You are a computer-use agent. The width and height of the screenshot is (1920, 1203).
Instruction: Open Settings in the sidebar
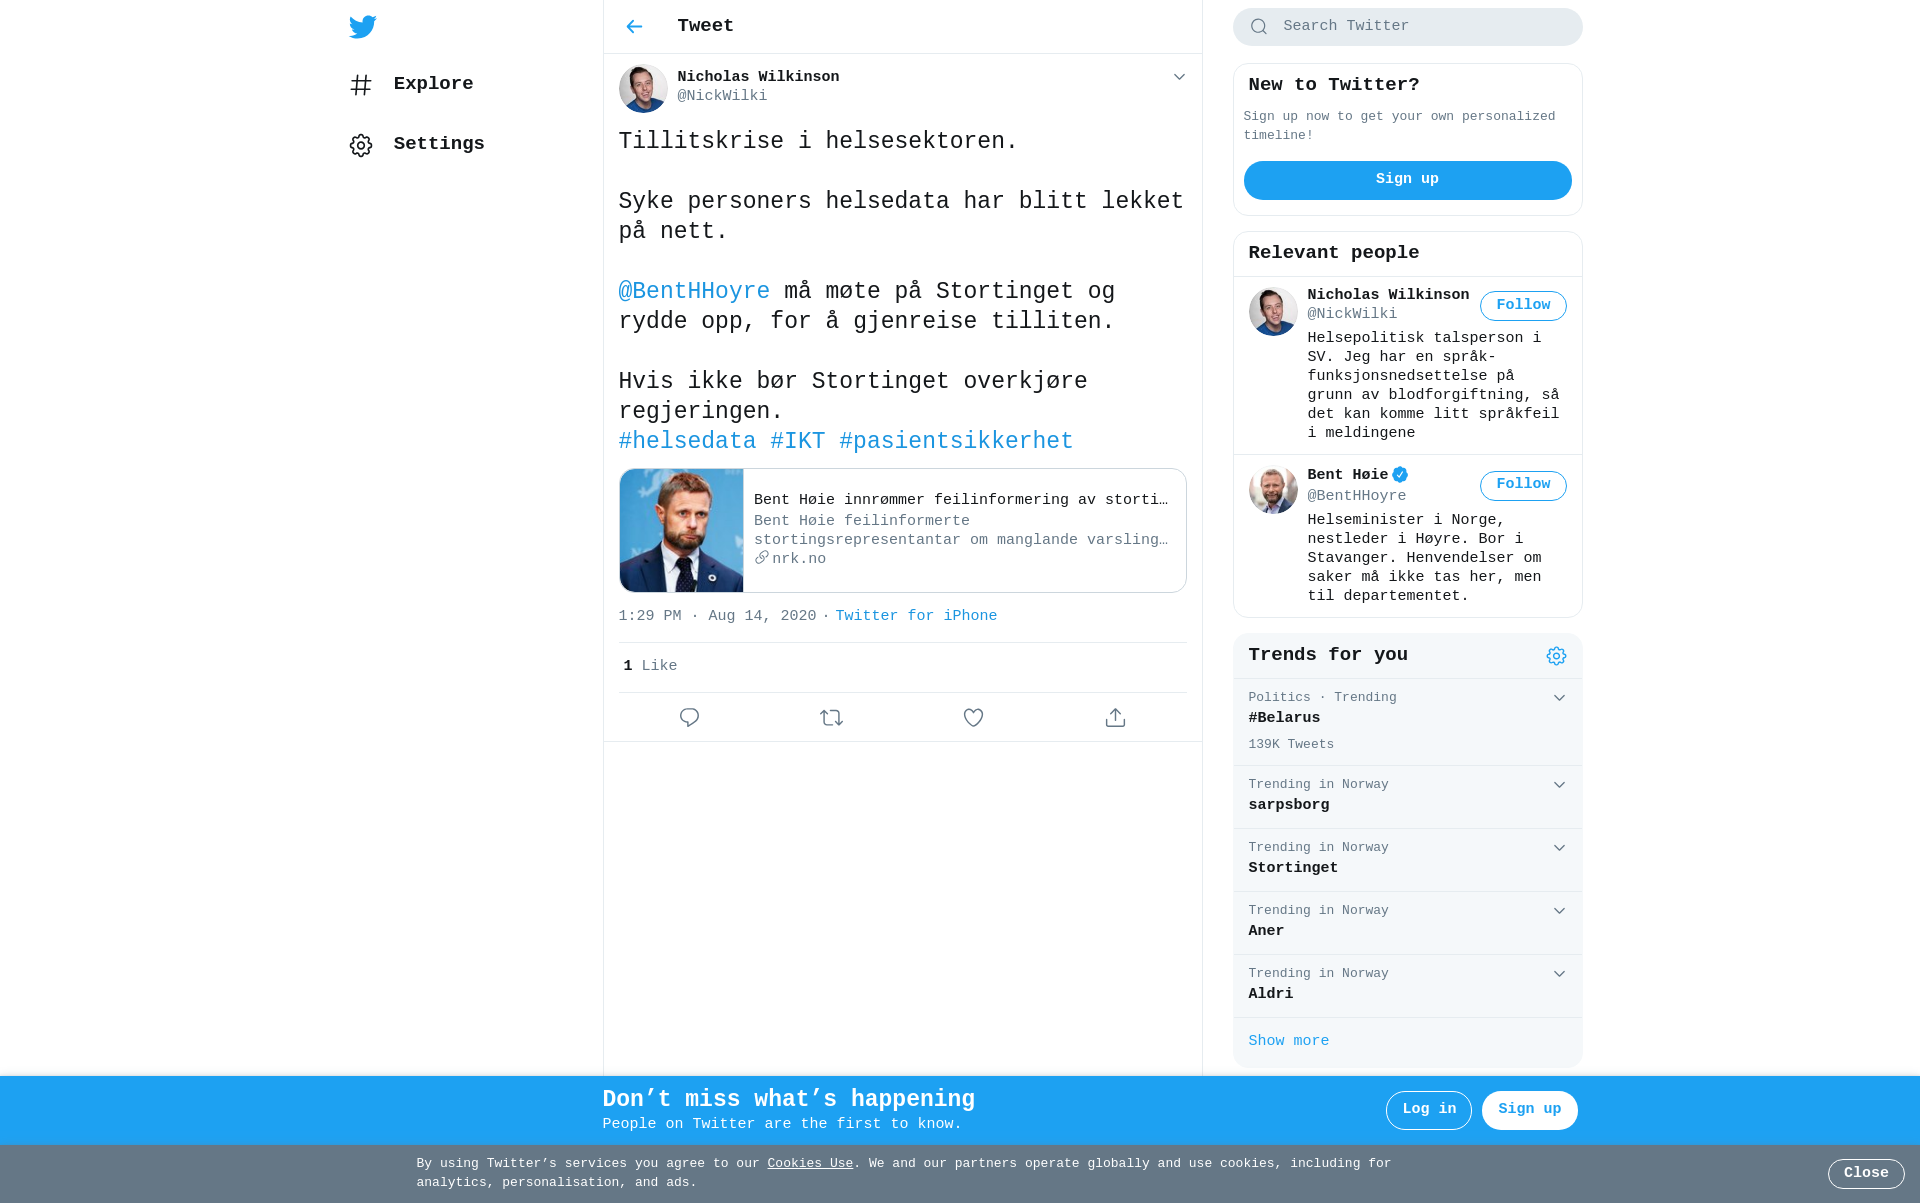417,145
